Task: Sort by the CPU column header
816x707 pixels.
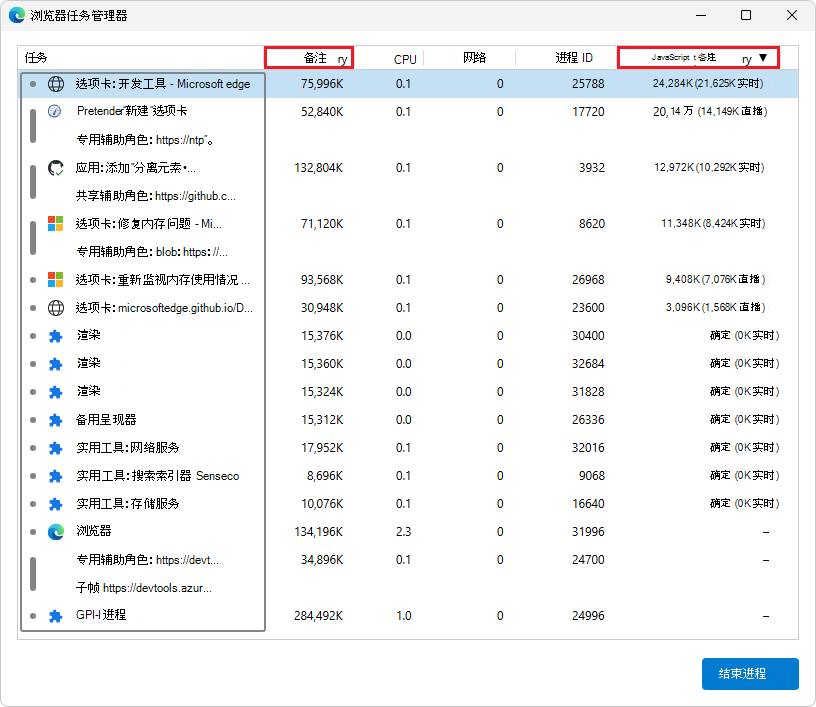Action: (405, 59)
